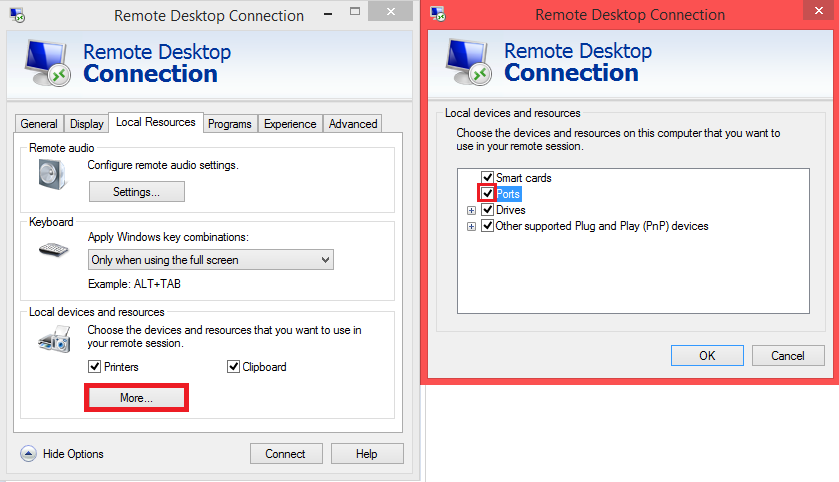Select the Local Resources tab
The width and height of the screenshot is (839, 482).
[156, 122]
